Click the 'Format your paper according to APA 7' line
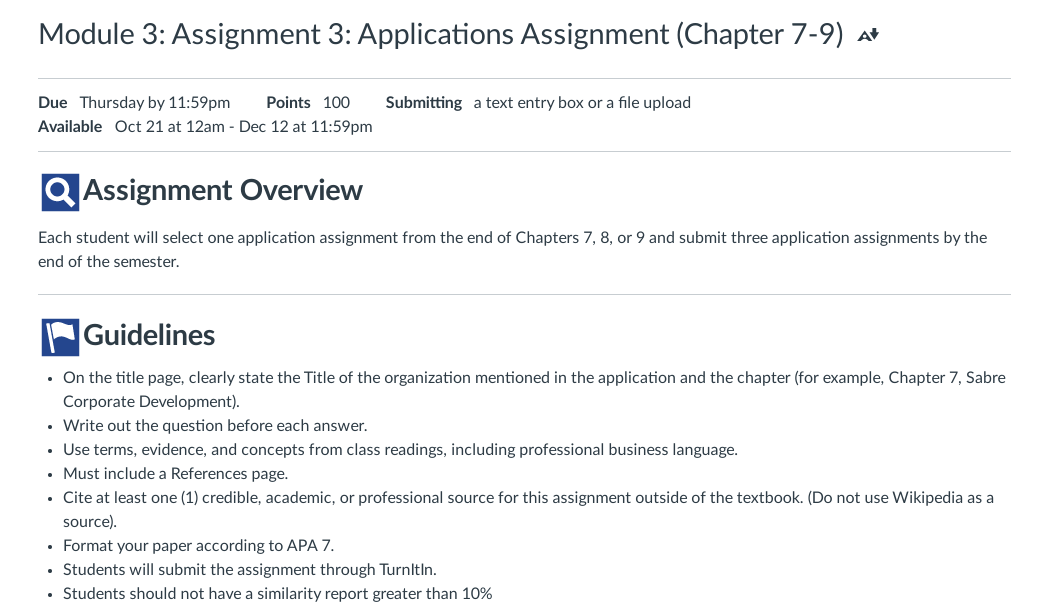 click(199, 546)
